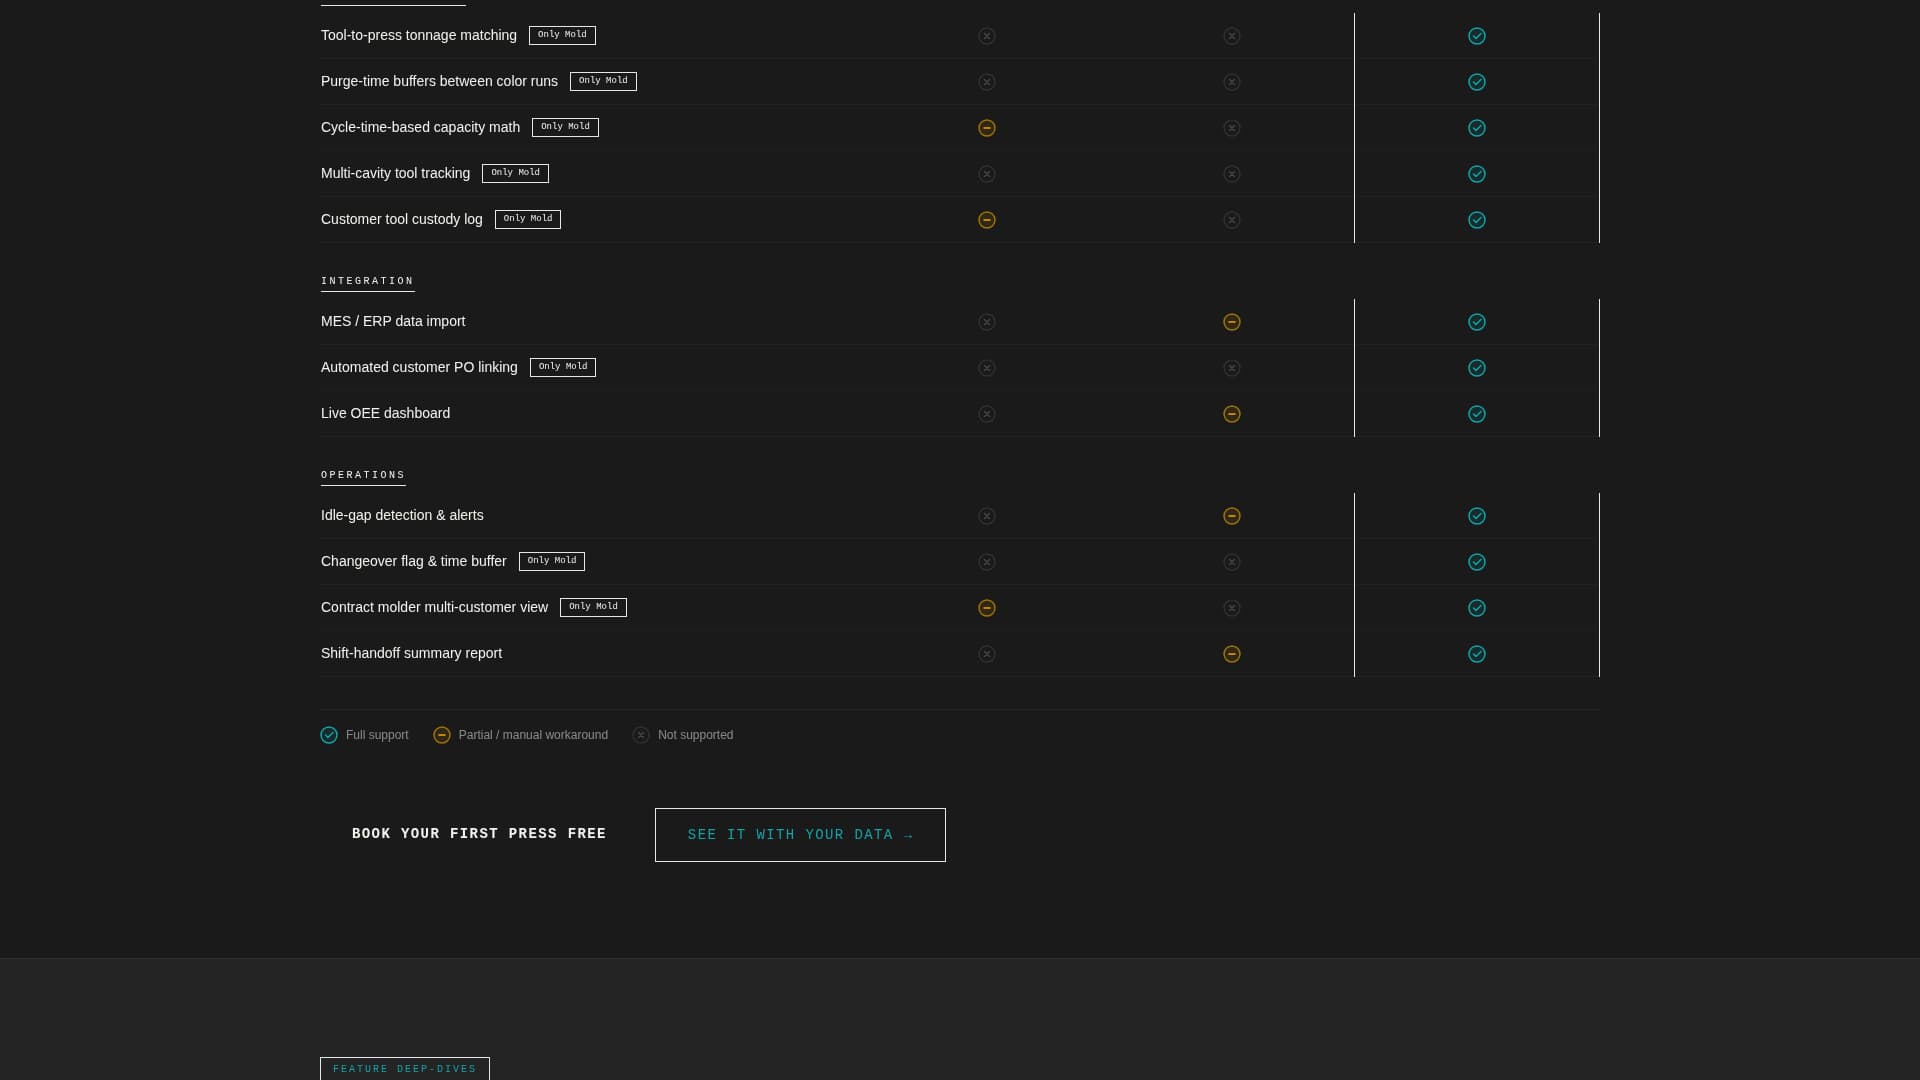Click the Not supported legend label
Viewport: 1920px width, 1080px height.
coord(695,735)
